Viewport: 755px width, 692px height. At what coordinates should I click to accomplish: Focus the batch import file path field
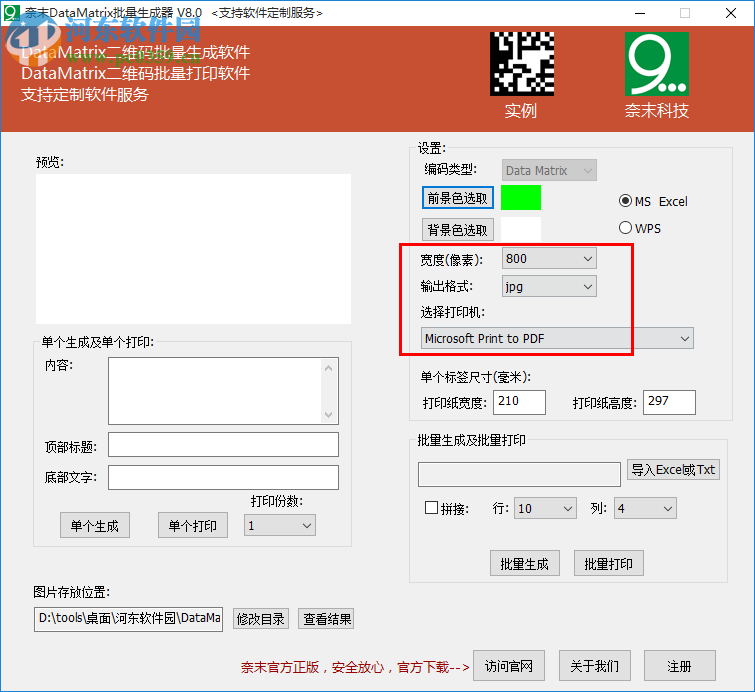click(519, 474)
